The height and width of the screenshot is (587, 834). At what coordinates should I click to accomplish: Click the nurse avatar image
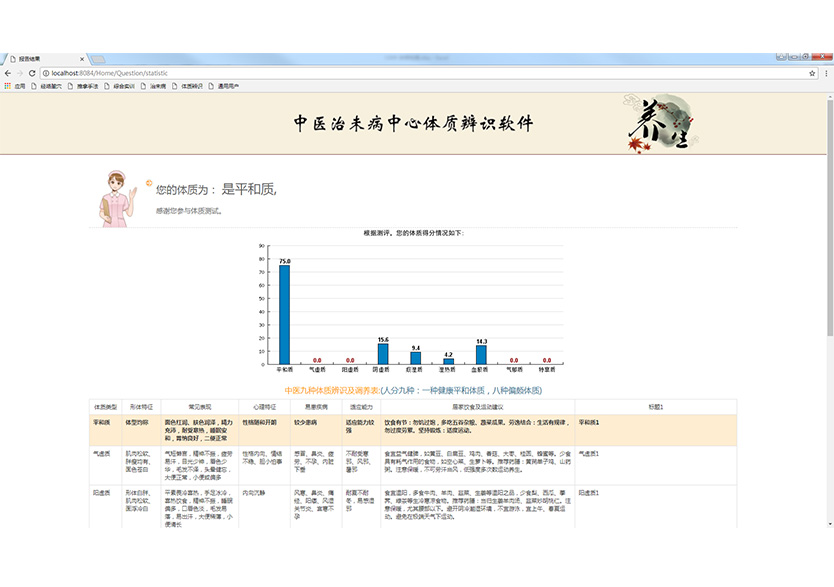click(x=119, y=198)
